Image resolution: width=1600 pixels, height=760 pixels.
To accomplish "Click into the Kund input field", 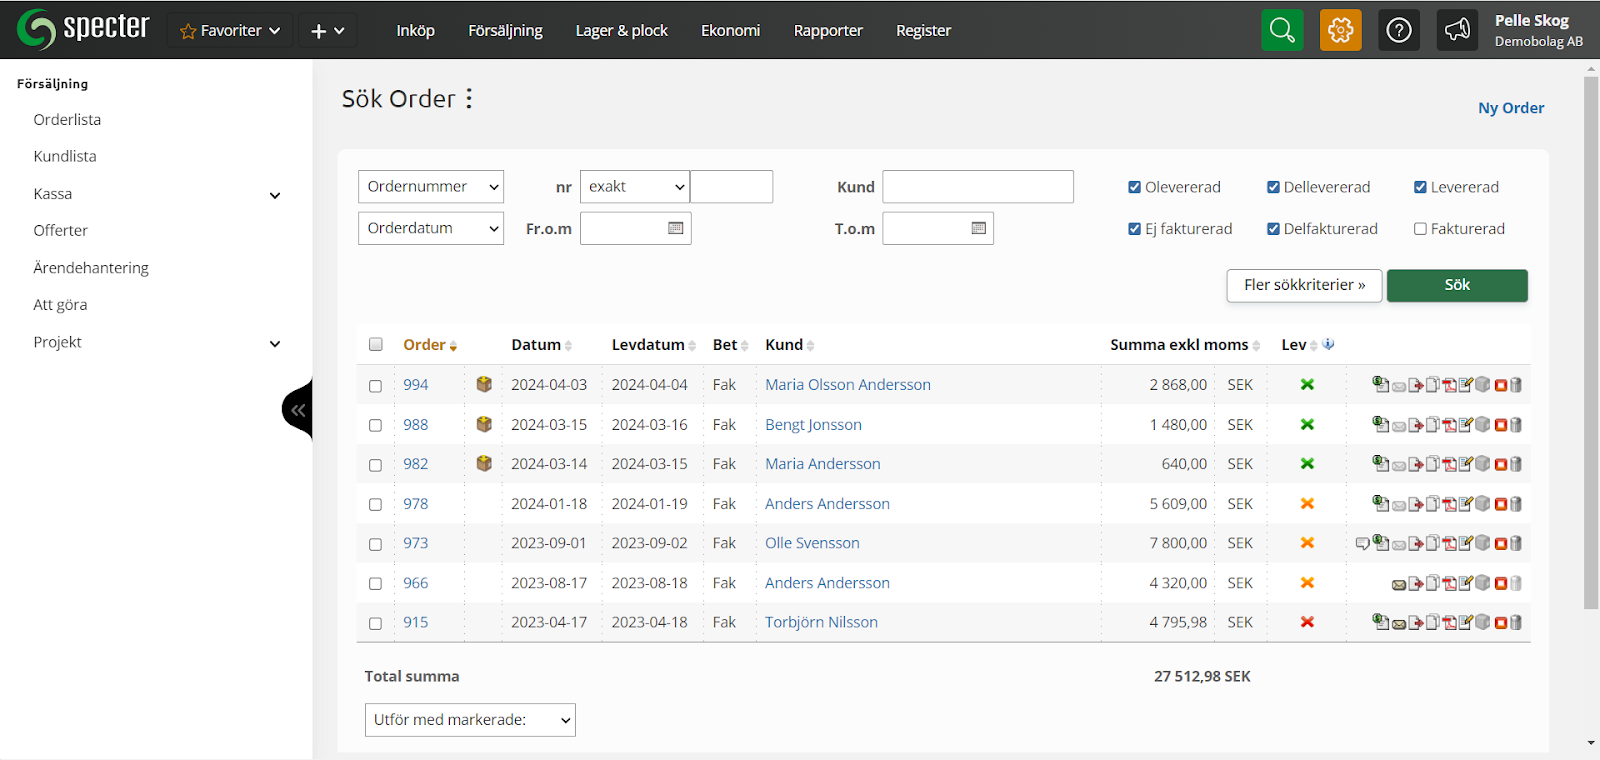I will [x=977, y=187].
